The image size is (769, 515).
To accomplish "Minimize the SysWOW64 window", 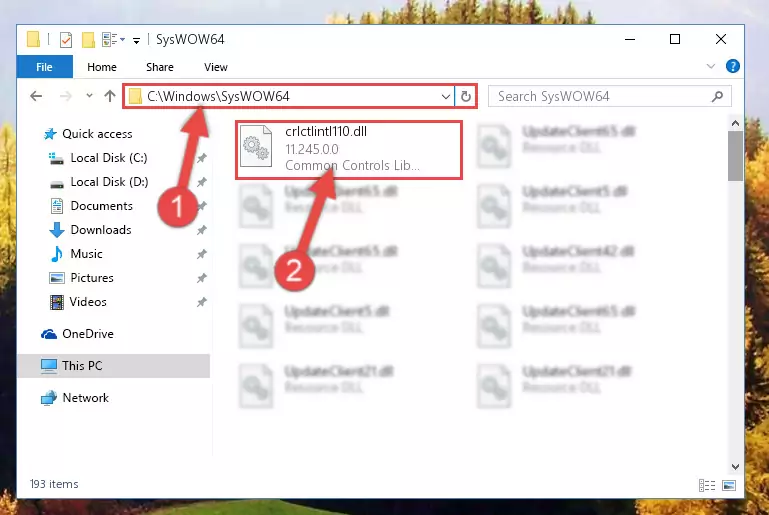I will 630,39.
